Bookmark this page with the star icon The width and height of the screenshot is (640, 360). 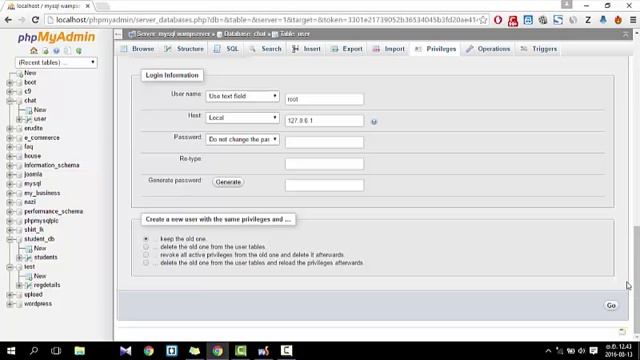(x=483, y=20)
